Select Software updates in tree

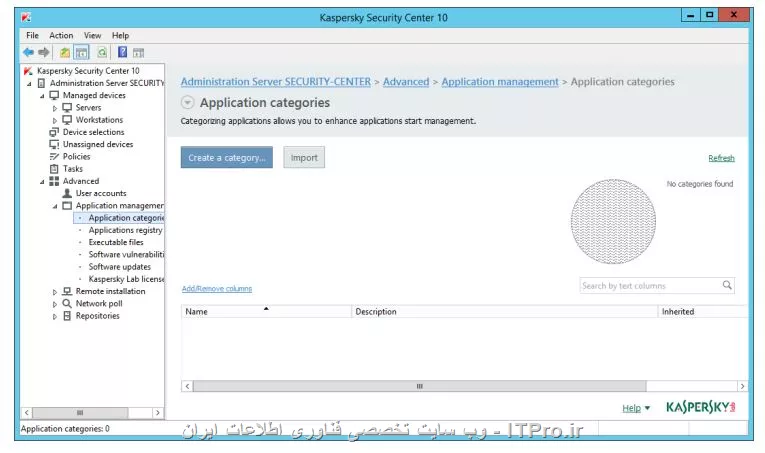[120, 267]
